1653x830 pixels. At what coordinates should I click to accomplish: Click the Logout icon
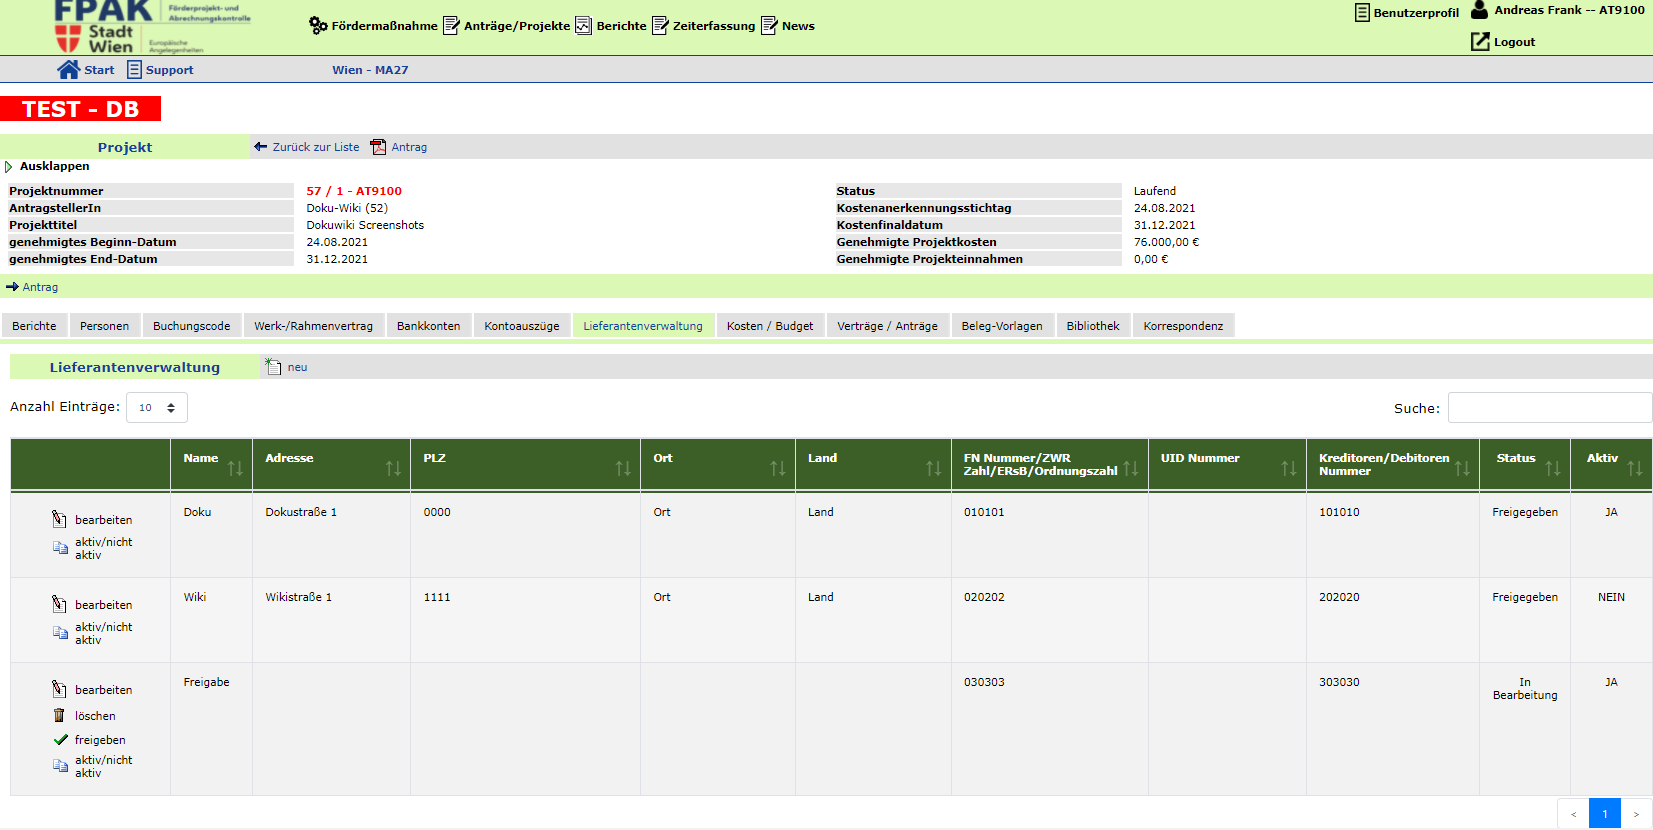coord(1480,42)
